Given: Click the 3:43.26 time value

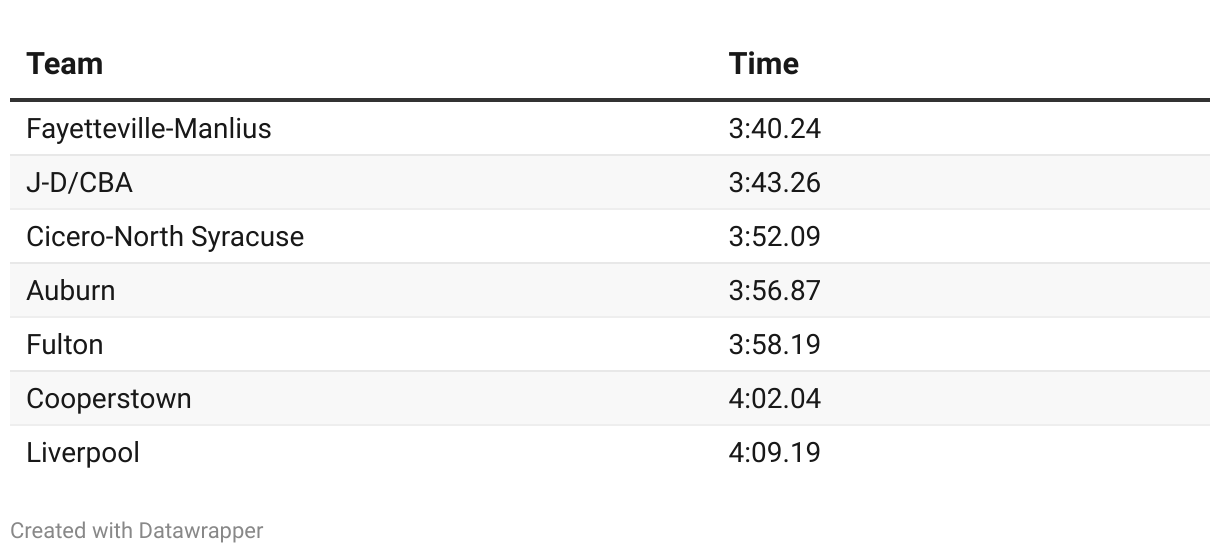Looking at the screenshot, I should coord(775,183).
